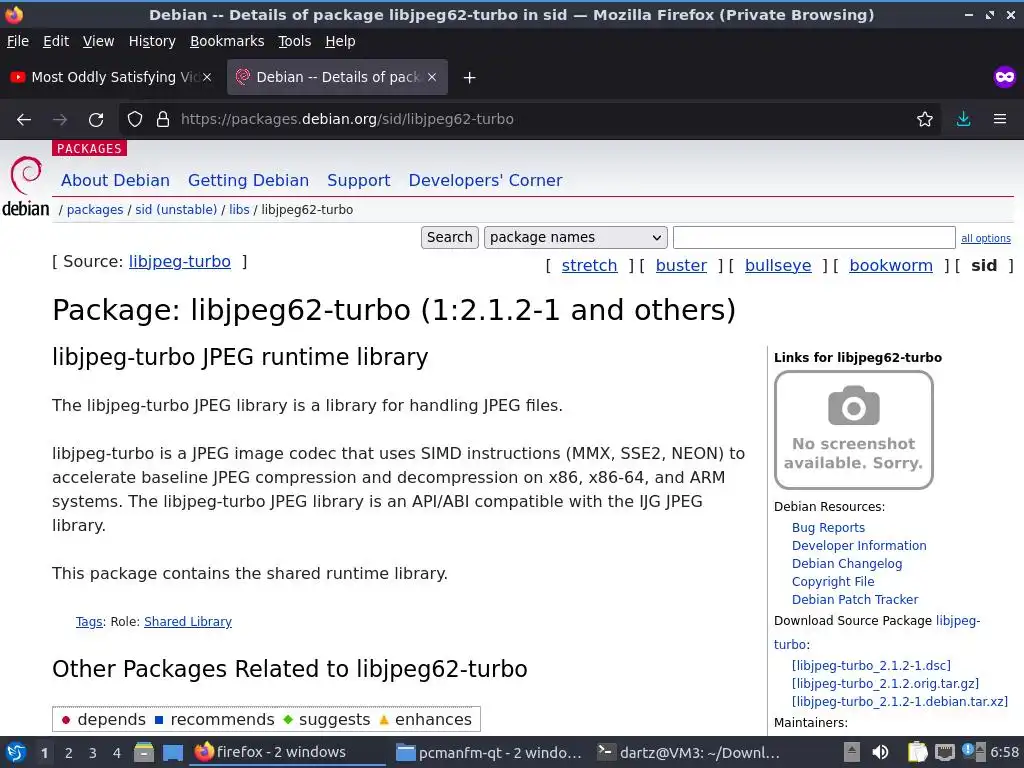
Task: Switch to the stretch release
Action: point(589,266)
